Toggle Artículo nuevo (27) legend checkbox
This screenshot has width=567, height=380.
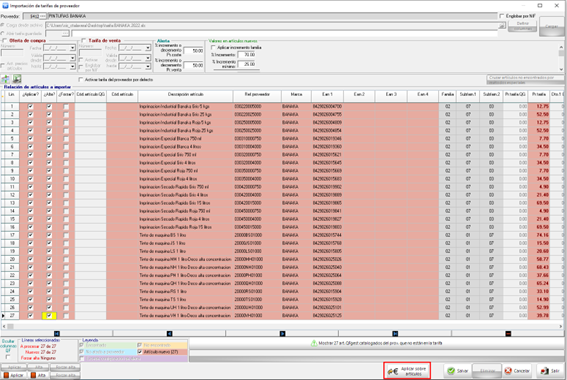tap(140, 352)
